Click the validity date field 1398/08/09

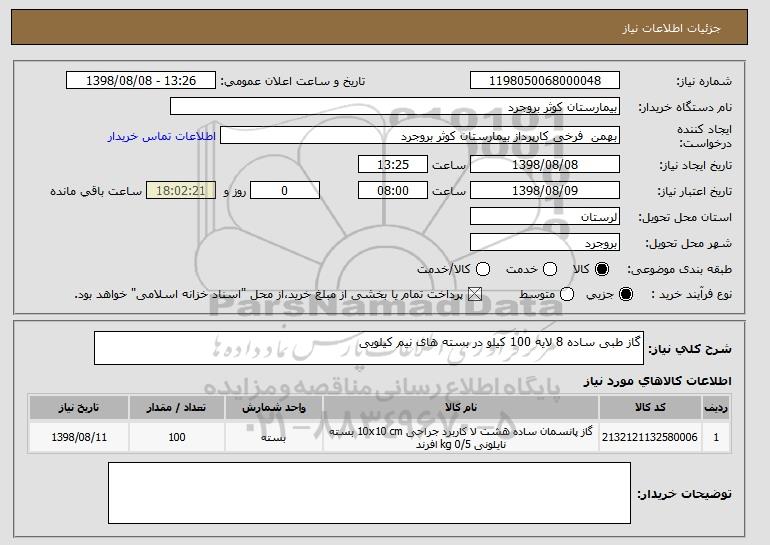tap(545, 191)
